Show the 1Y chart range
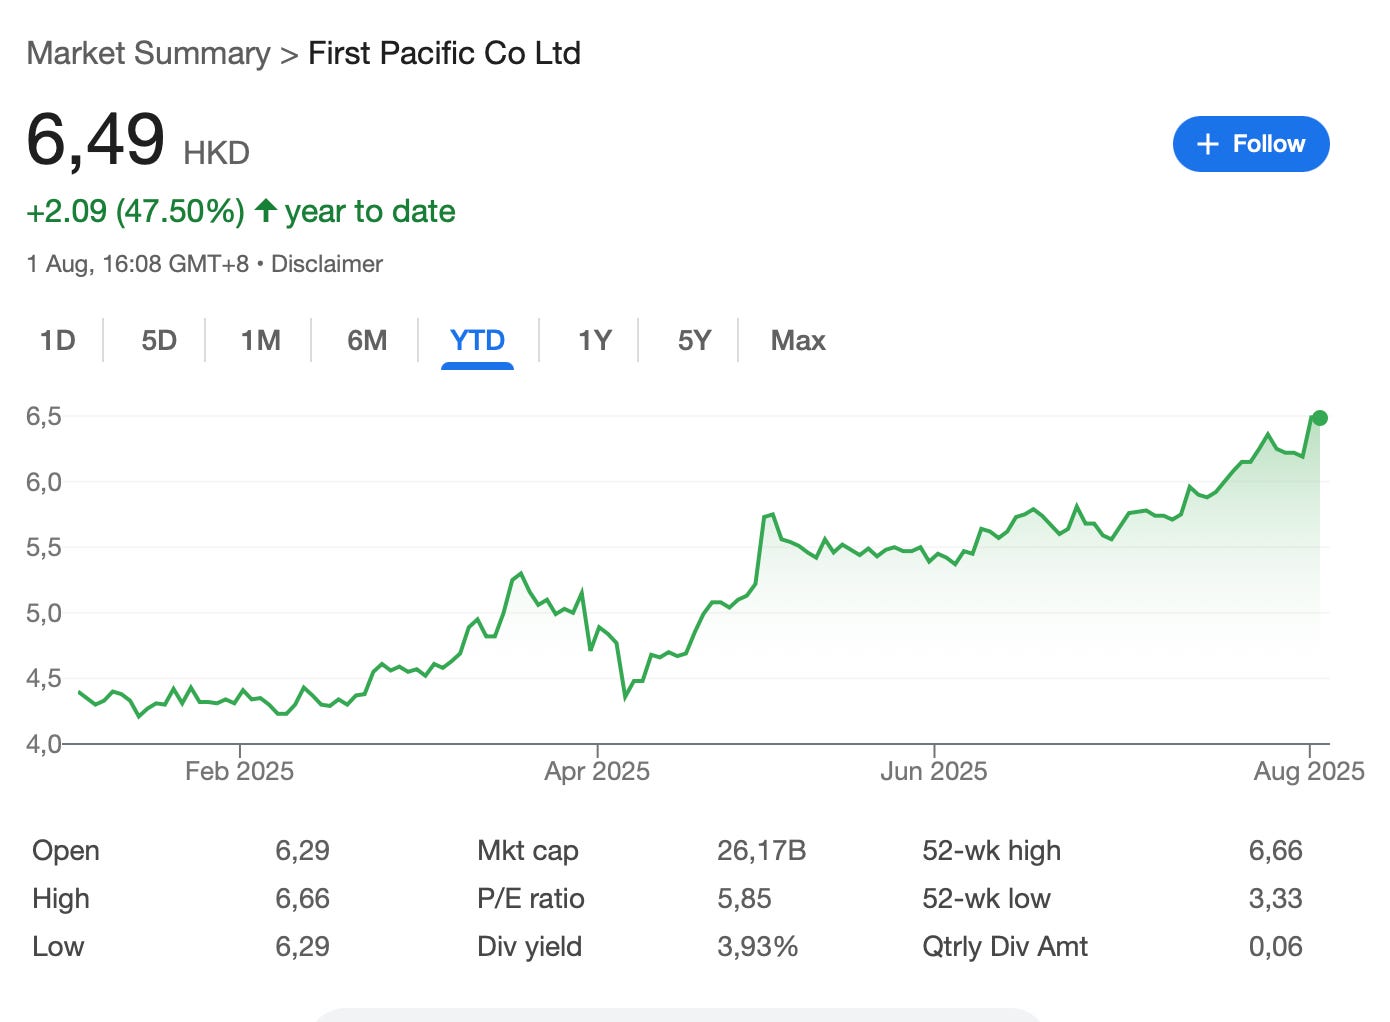 (x=594, y=341)
